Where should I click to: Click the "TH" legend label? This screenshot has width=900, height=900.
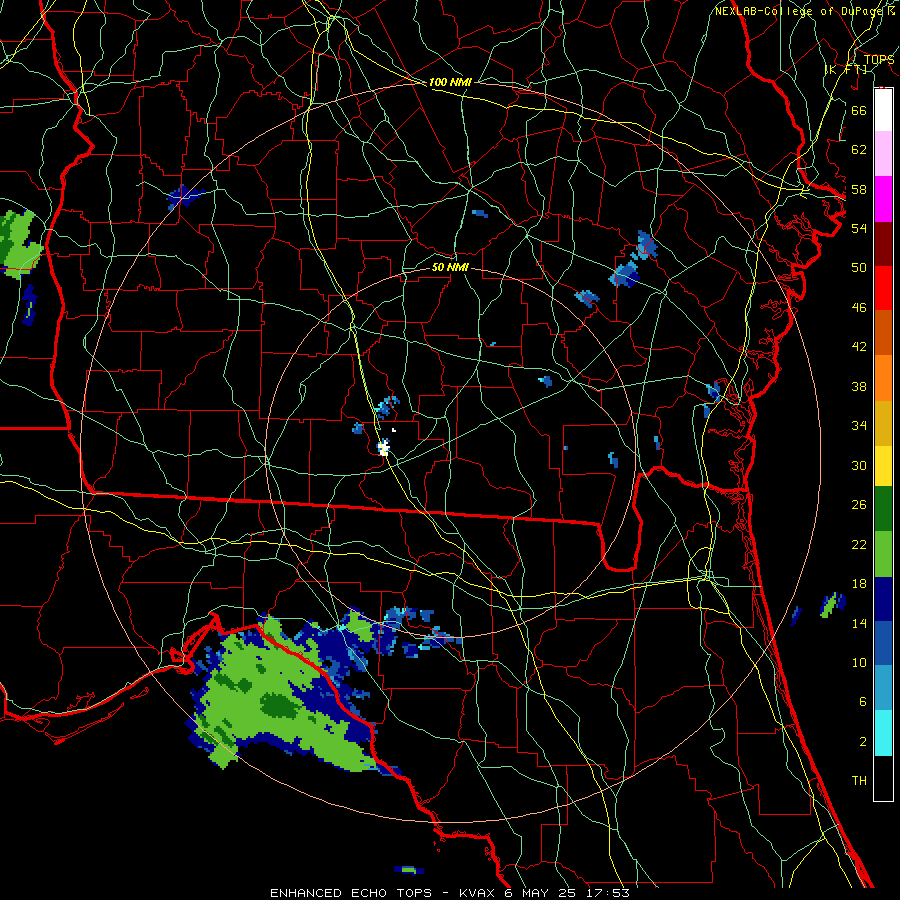(859, 781)
